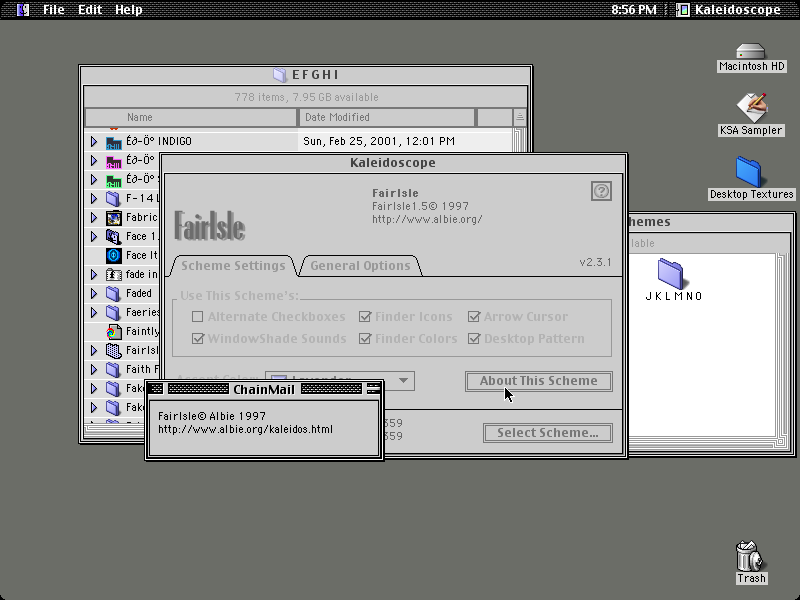The image size is (800, 600).
Task: Switch to the General Options tab
Action: point(360,266)
